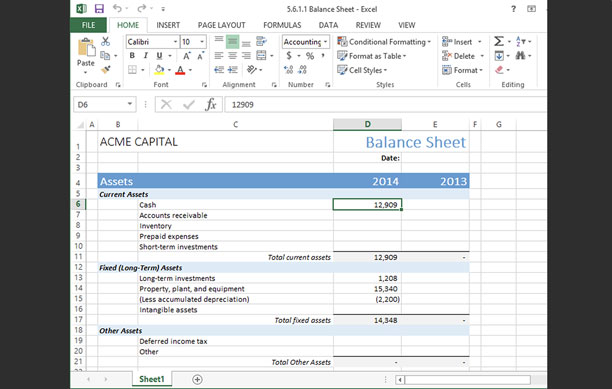Viewport: 612px width, 389px height.
Task: Click the Cut scissors icon
Action: (x=105, y=41)
